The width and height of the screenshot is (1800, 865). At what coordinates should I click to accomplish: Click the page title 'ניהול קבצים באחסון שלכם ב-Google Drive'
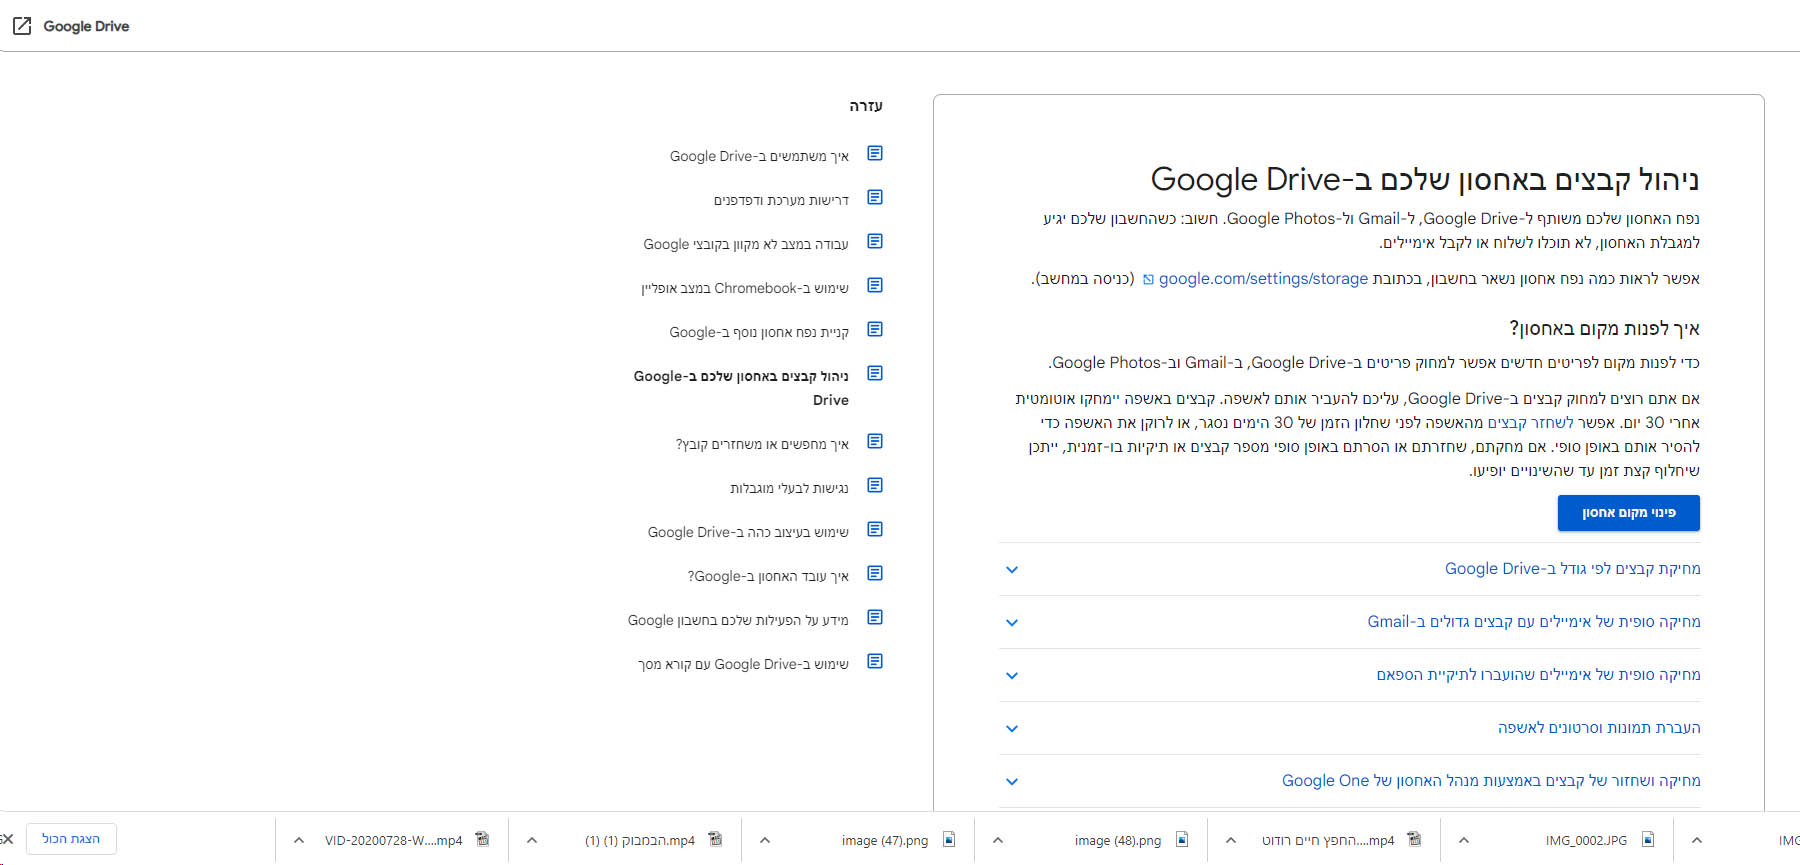click(1425, 179)
